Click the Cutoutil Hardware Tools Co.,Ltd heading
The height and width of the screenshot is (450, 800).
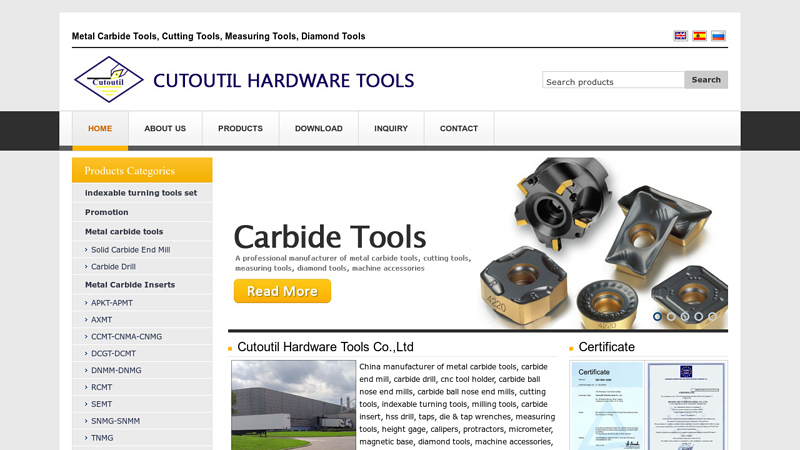tap(326, 347)
